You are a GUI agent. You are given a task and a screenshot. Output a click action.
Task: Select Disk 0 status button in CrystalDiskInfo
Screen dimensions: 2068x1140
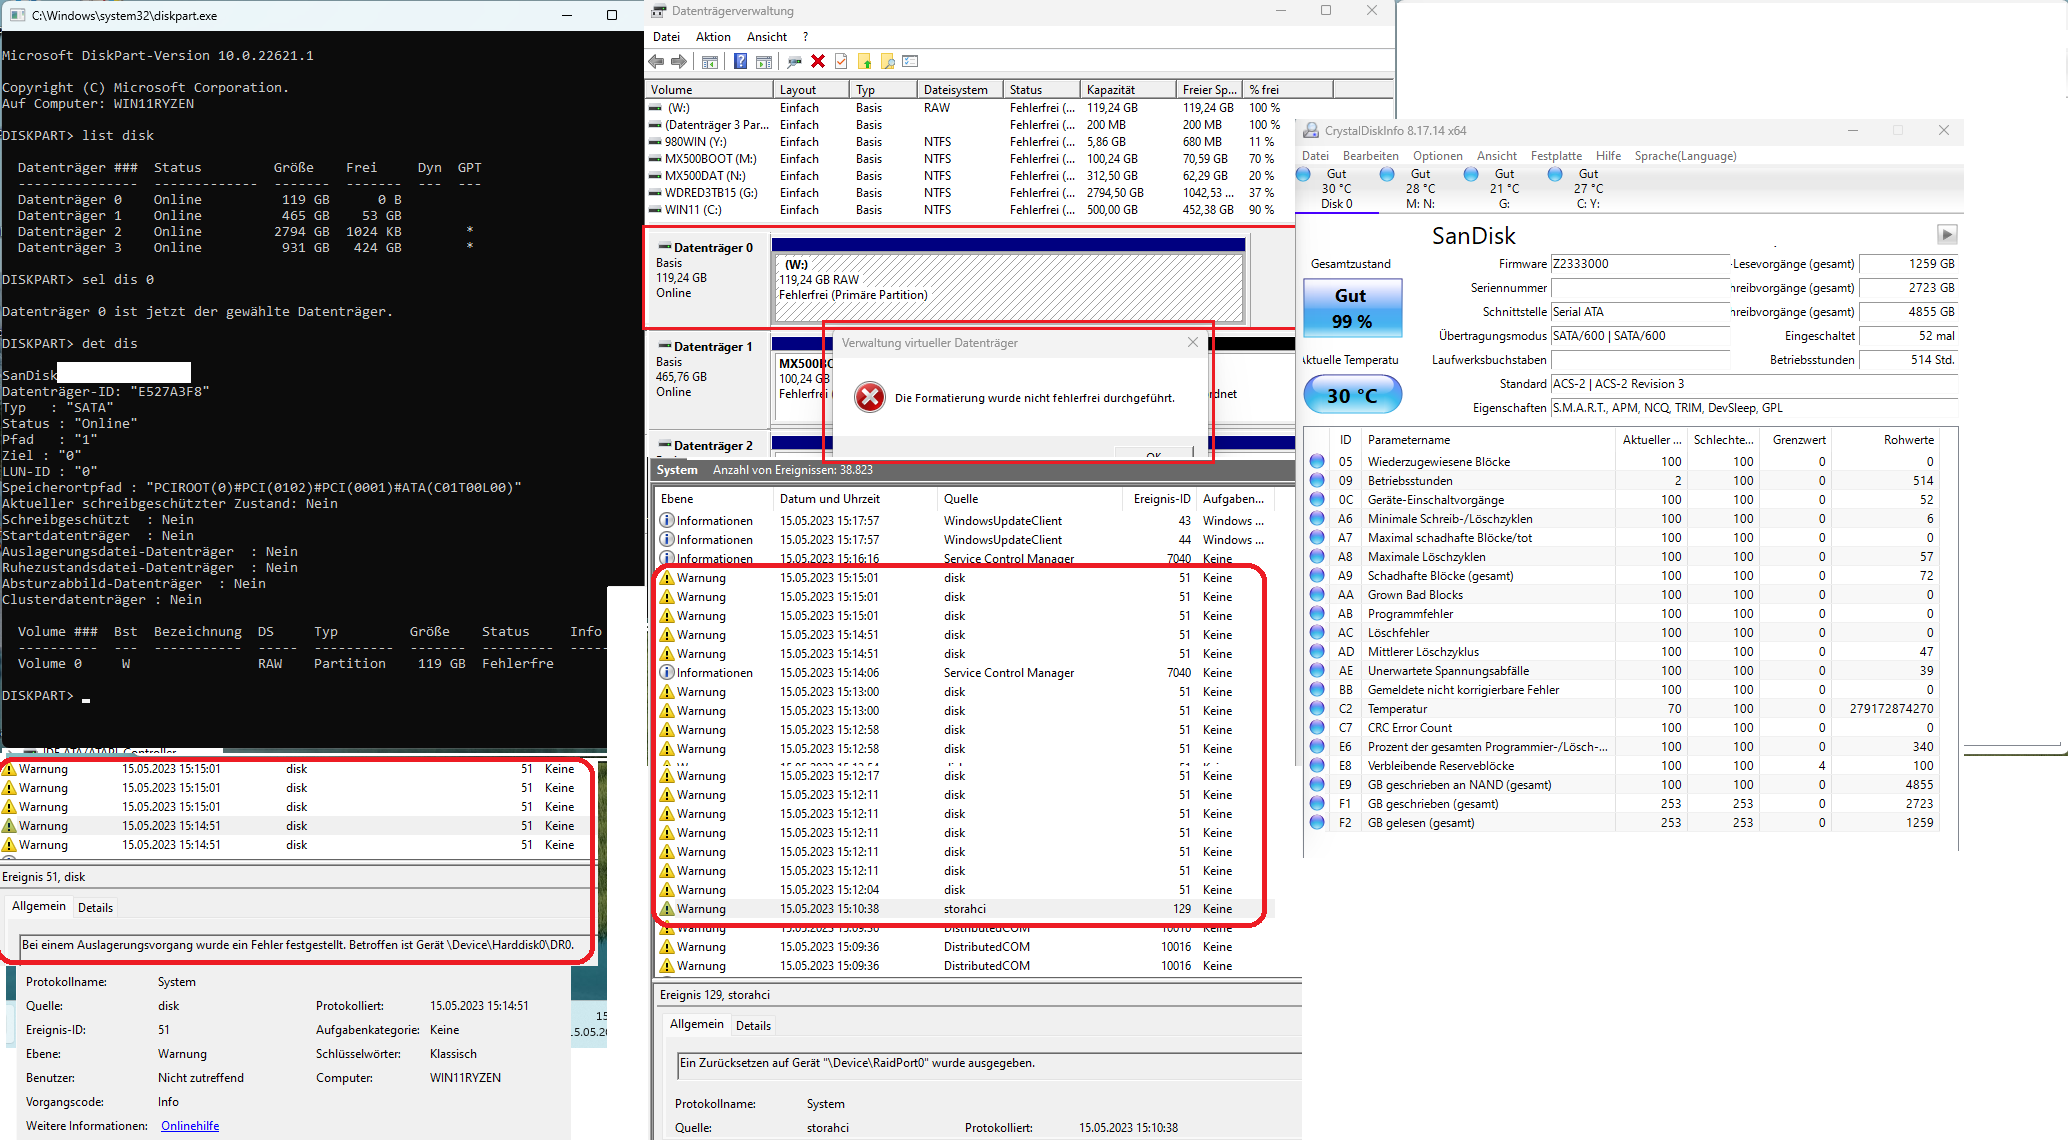pos(1336,188)
